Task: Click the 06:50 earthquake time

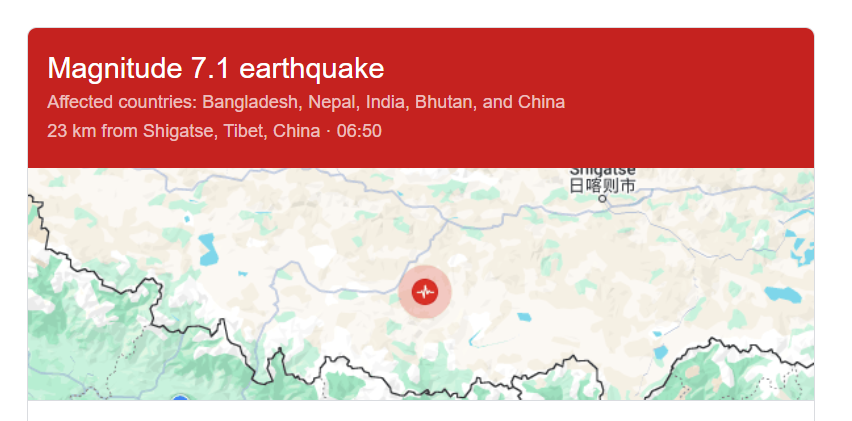Action: pos(359,131)
